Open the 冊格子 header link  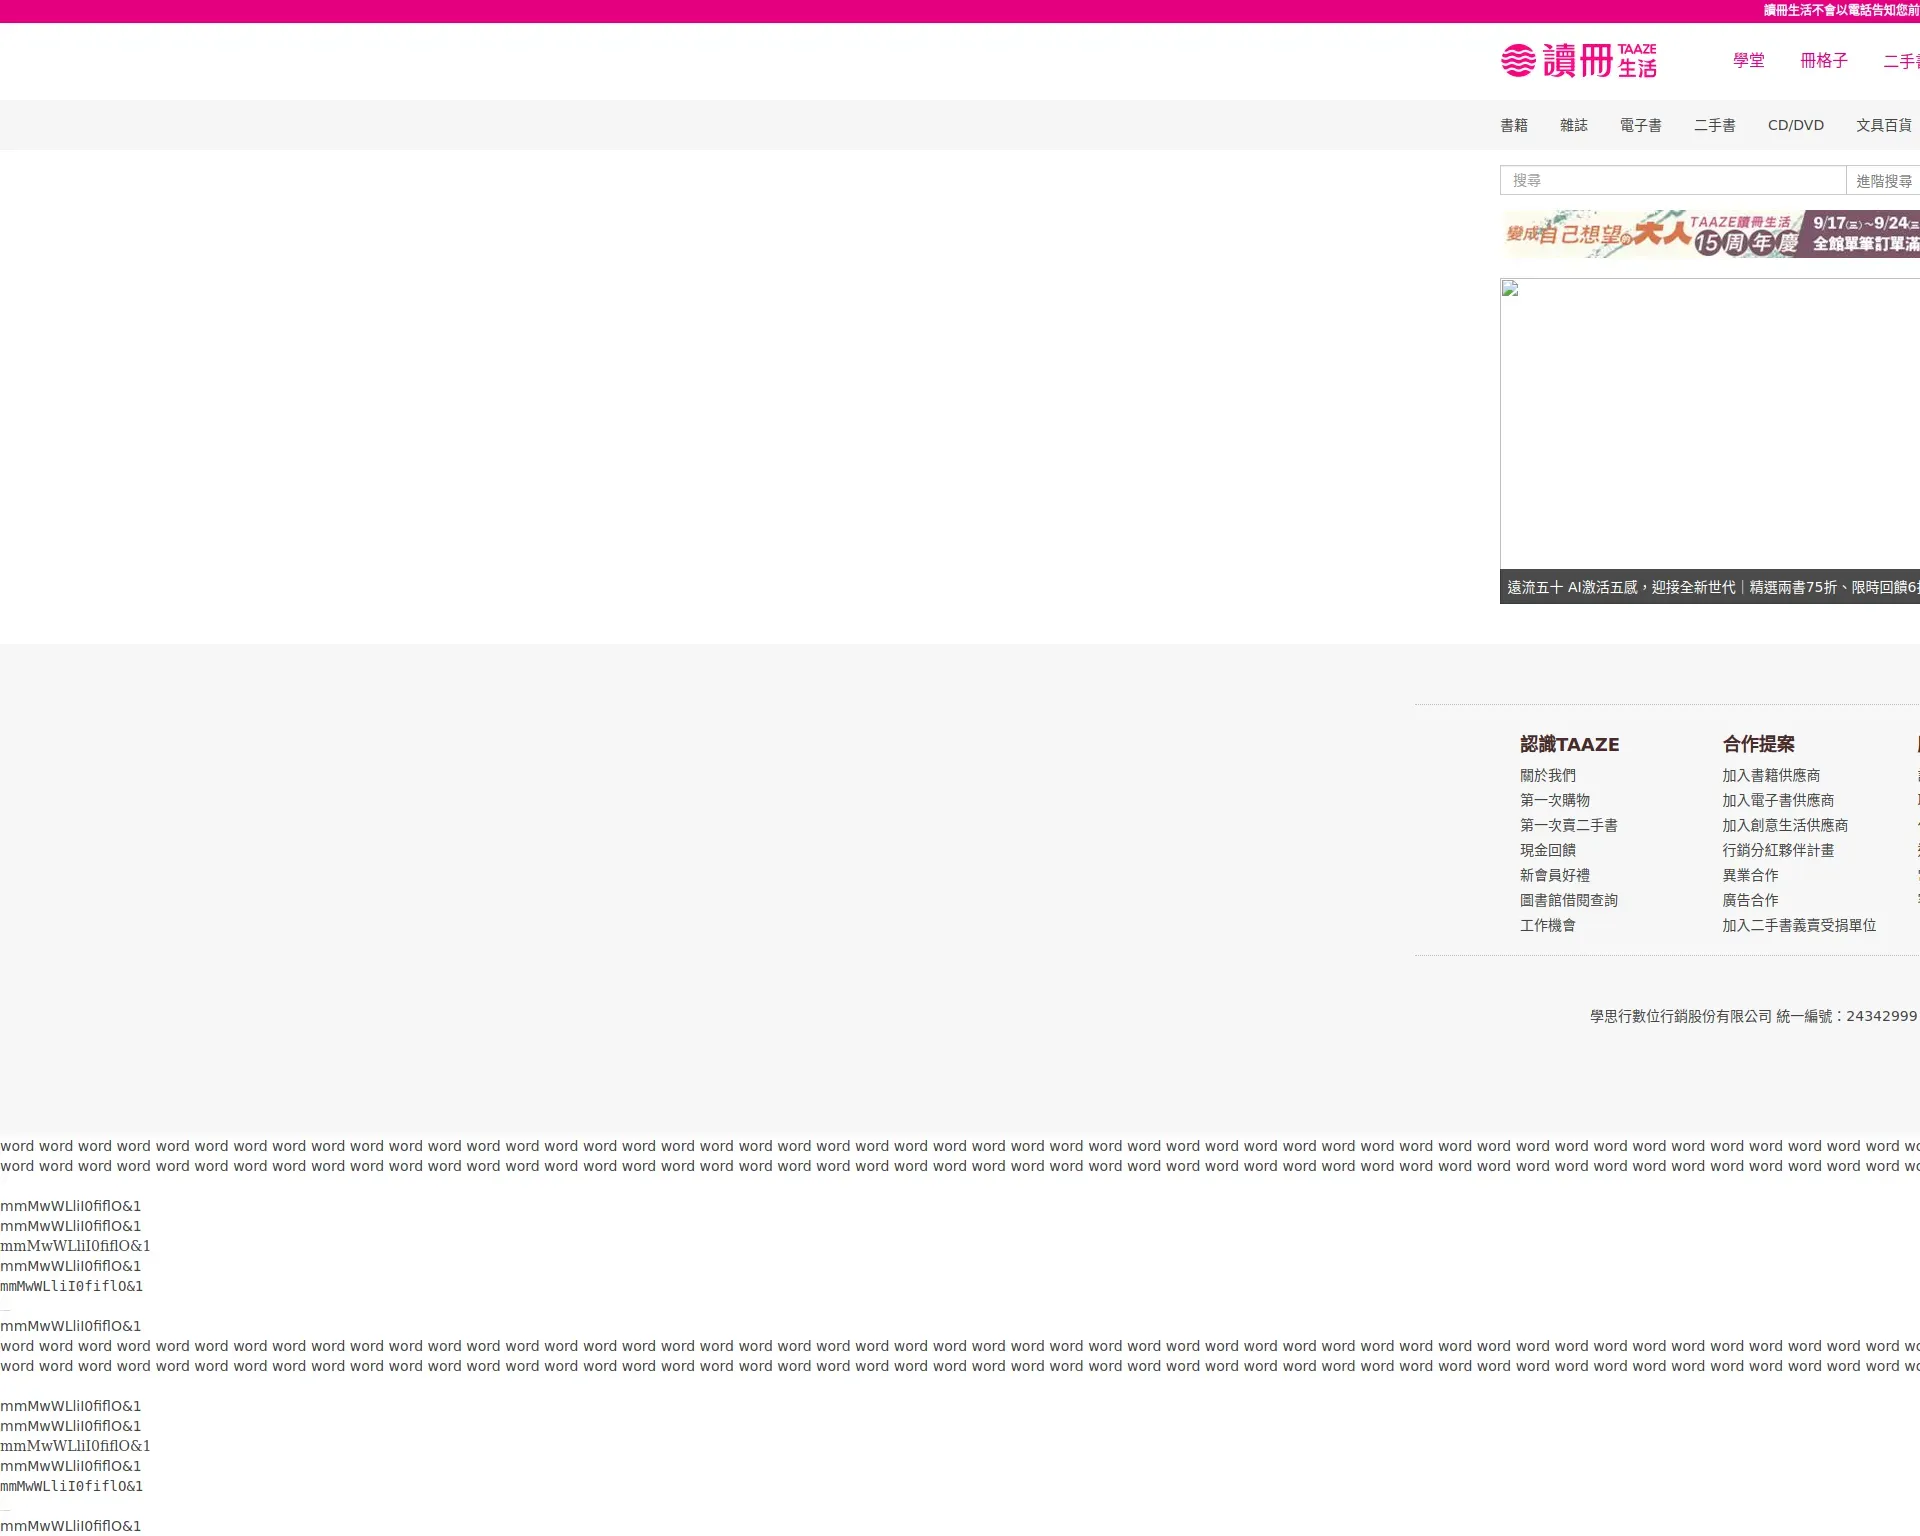(x=1823, y=61)
